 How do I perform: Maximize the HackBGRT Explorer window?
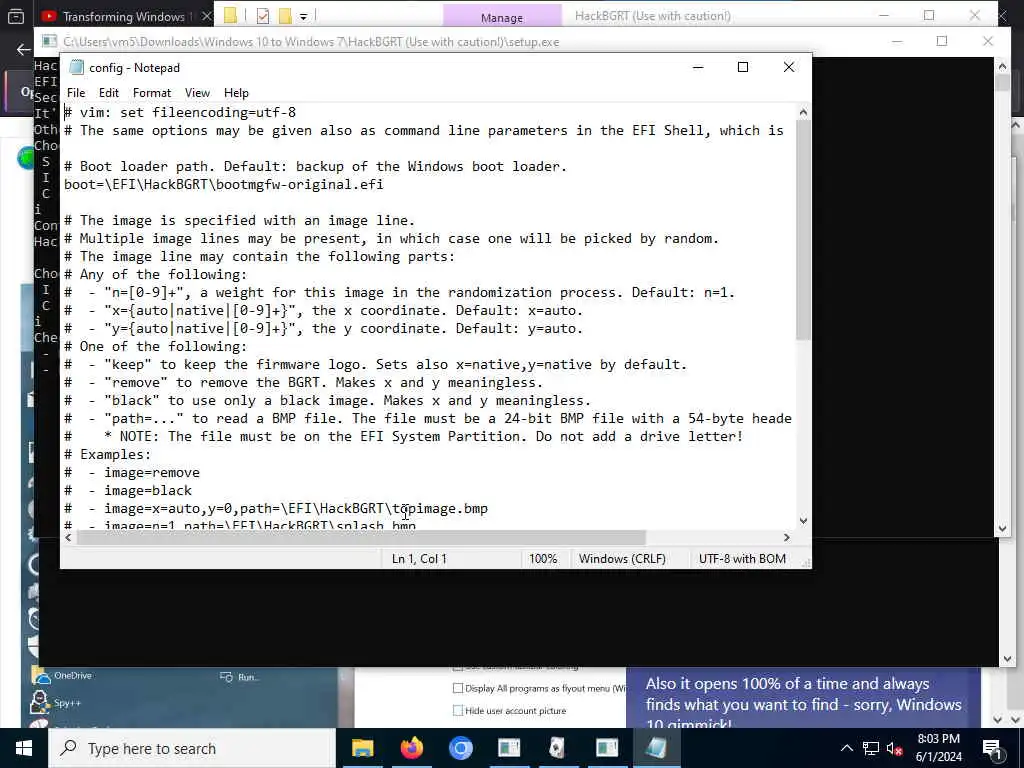pyautogui.click(x=929, y=16)
